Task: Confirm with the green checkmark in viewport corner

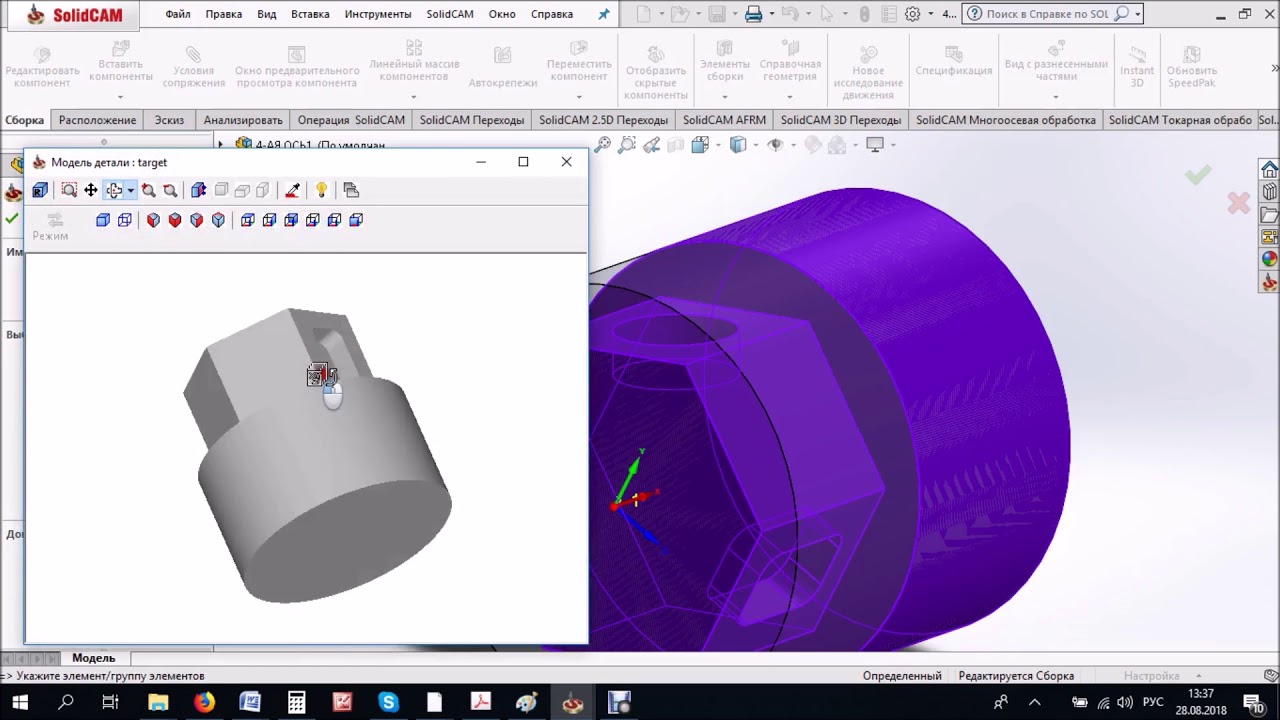Action: pyautogui.click(x=1198, y=176)
